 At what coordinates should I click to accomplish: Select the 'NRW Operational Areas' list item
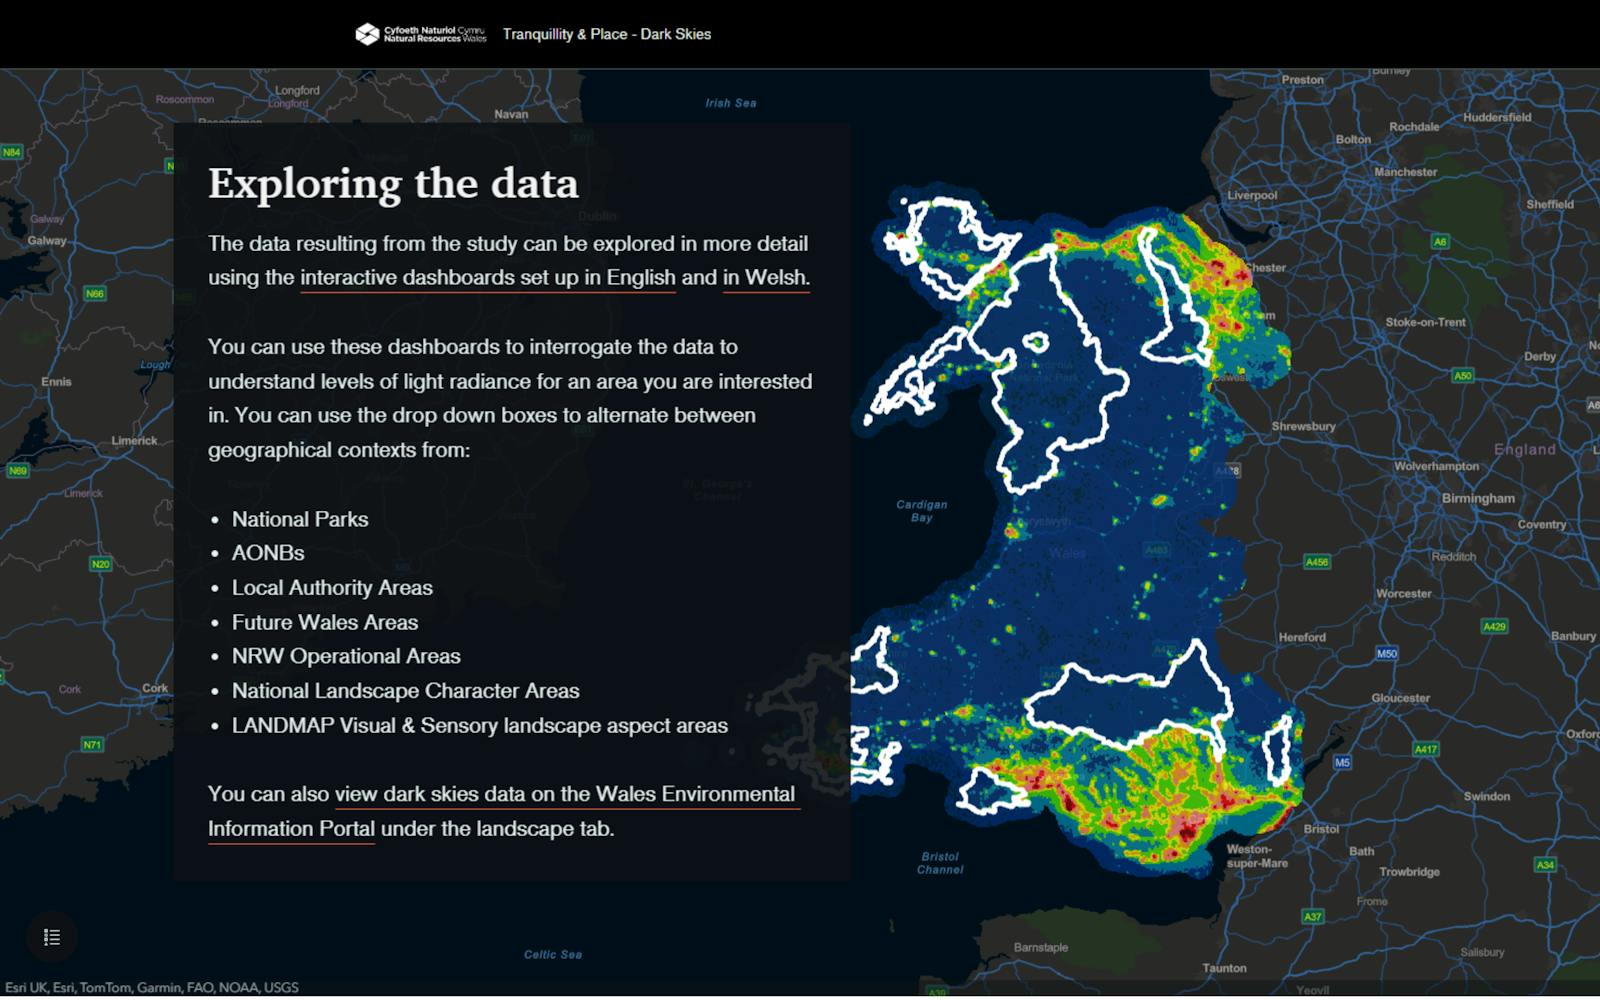[x=346, y=656]
